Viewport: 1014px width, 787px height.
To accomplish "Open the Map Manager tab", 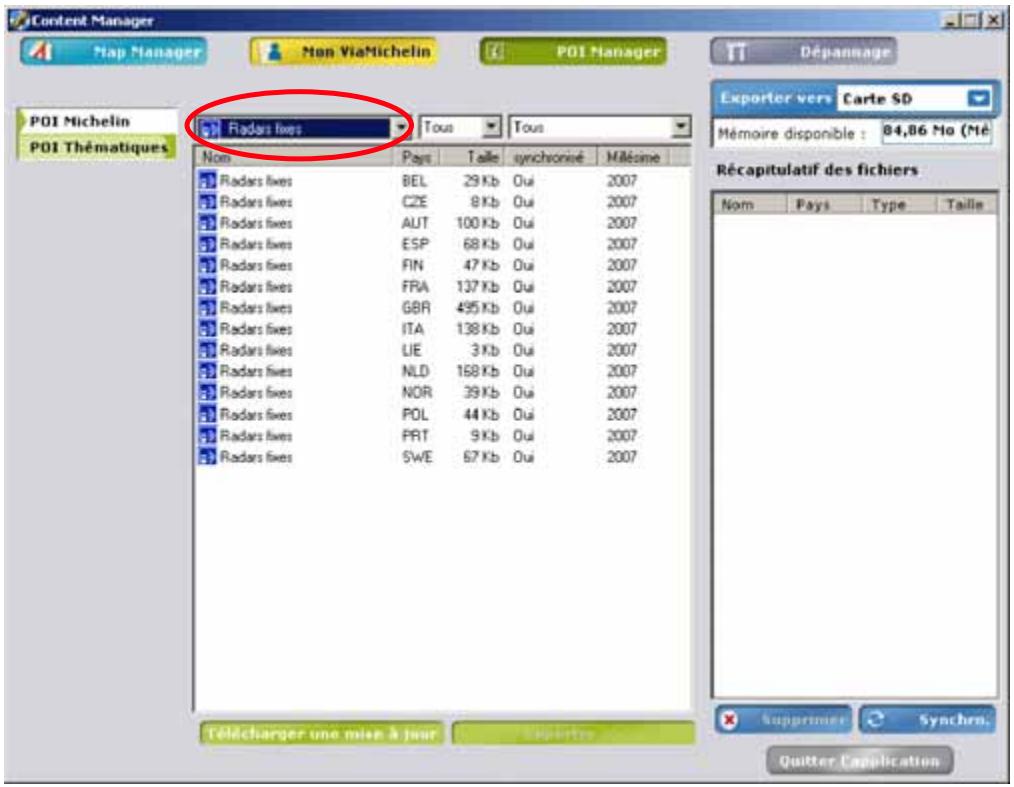I will 114,52.
